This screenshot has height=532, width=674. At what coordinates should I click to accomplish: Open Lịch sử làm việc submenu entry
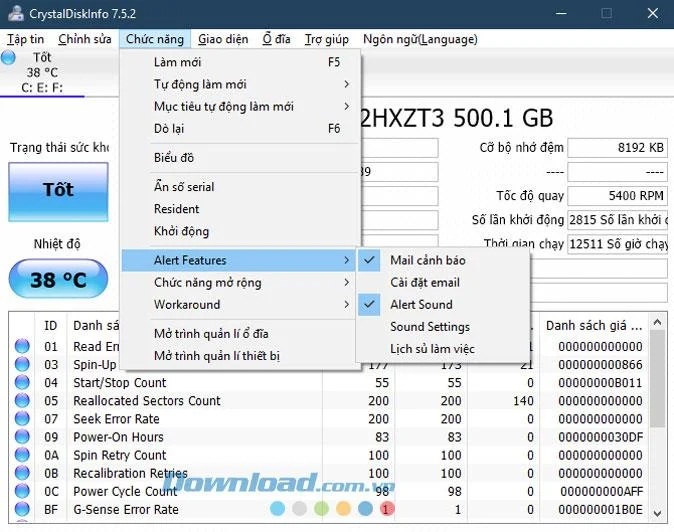443,349
